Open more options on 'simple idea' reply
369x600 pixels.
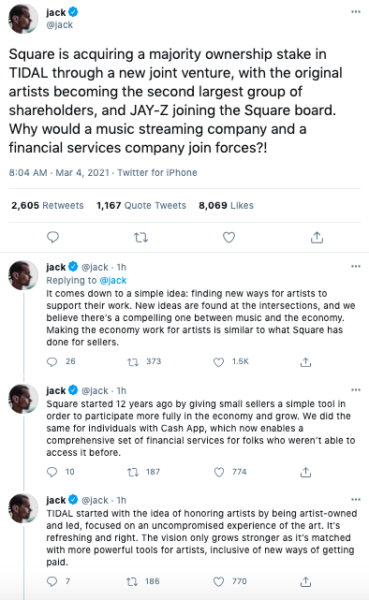(356, 266)
